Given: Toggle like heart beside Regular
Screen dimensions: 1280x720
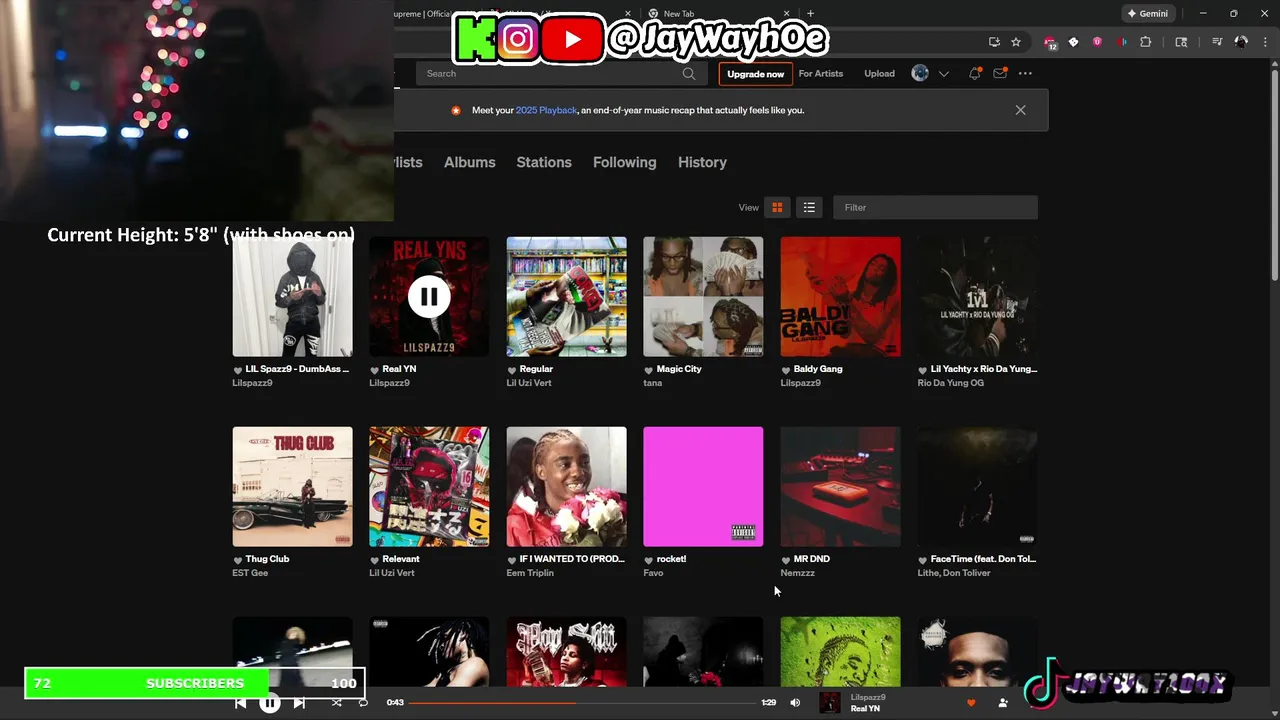Looking at the screenshot, I should click(512, 370).
